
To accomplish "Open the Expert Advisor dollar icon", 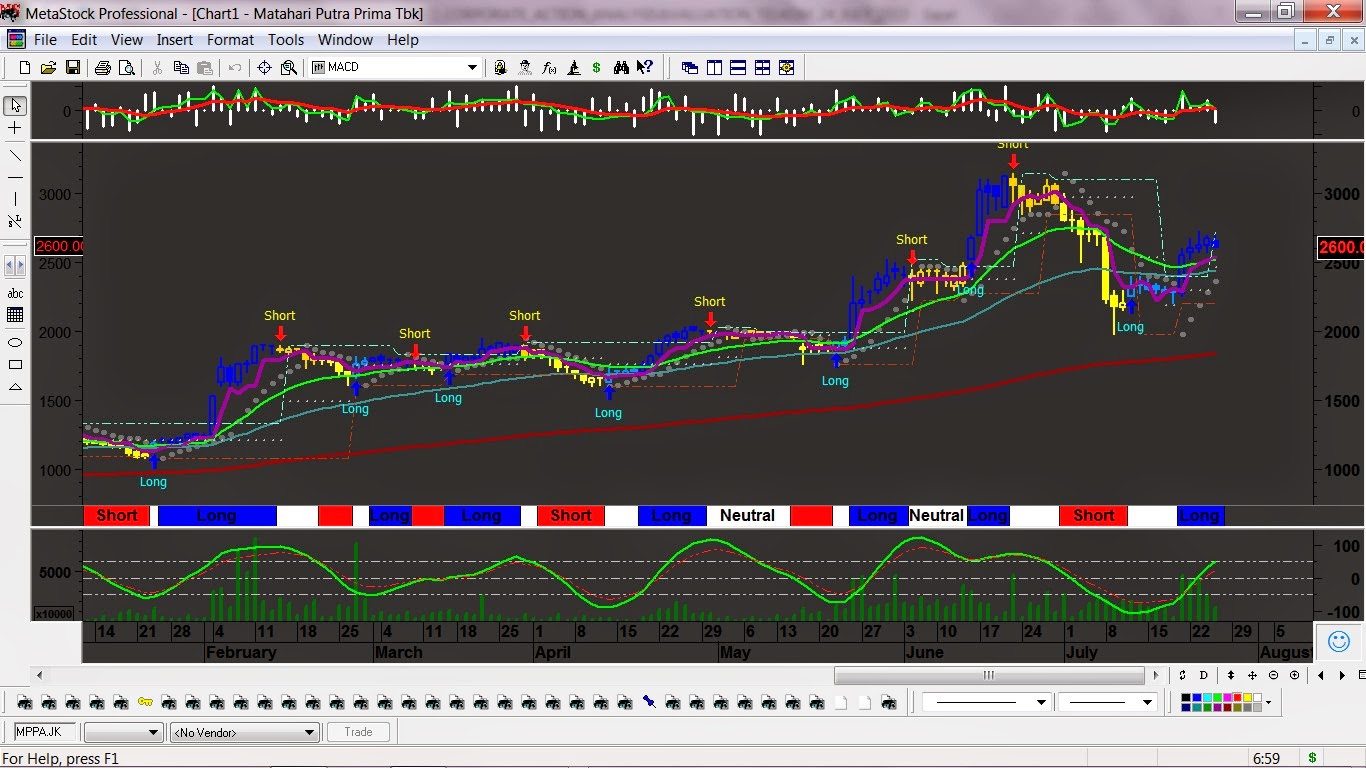I will tap(596, 67).
